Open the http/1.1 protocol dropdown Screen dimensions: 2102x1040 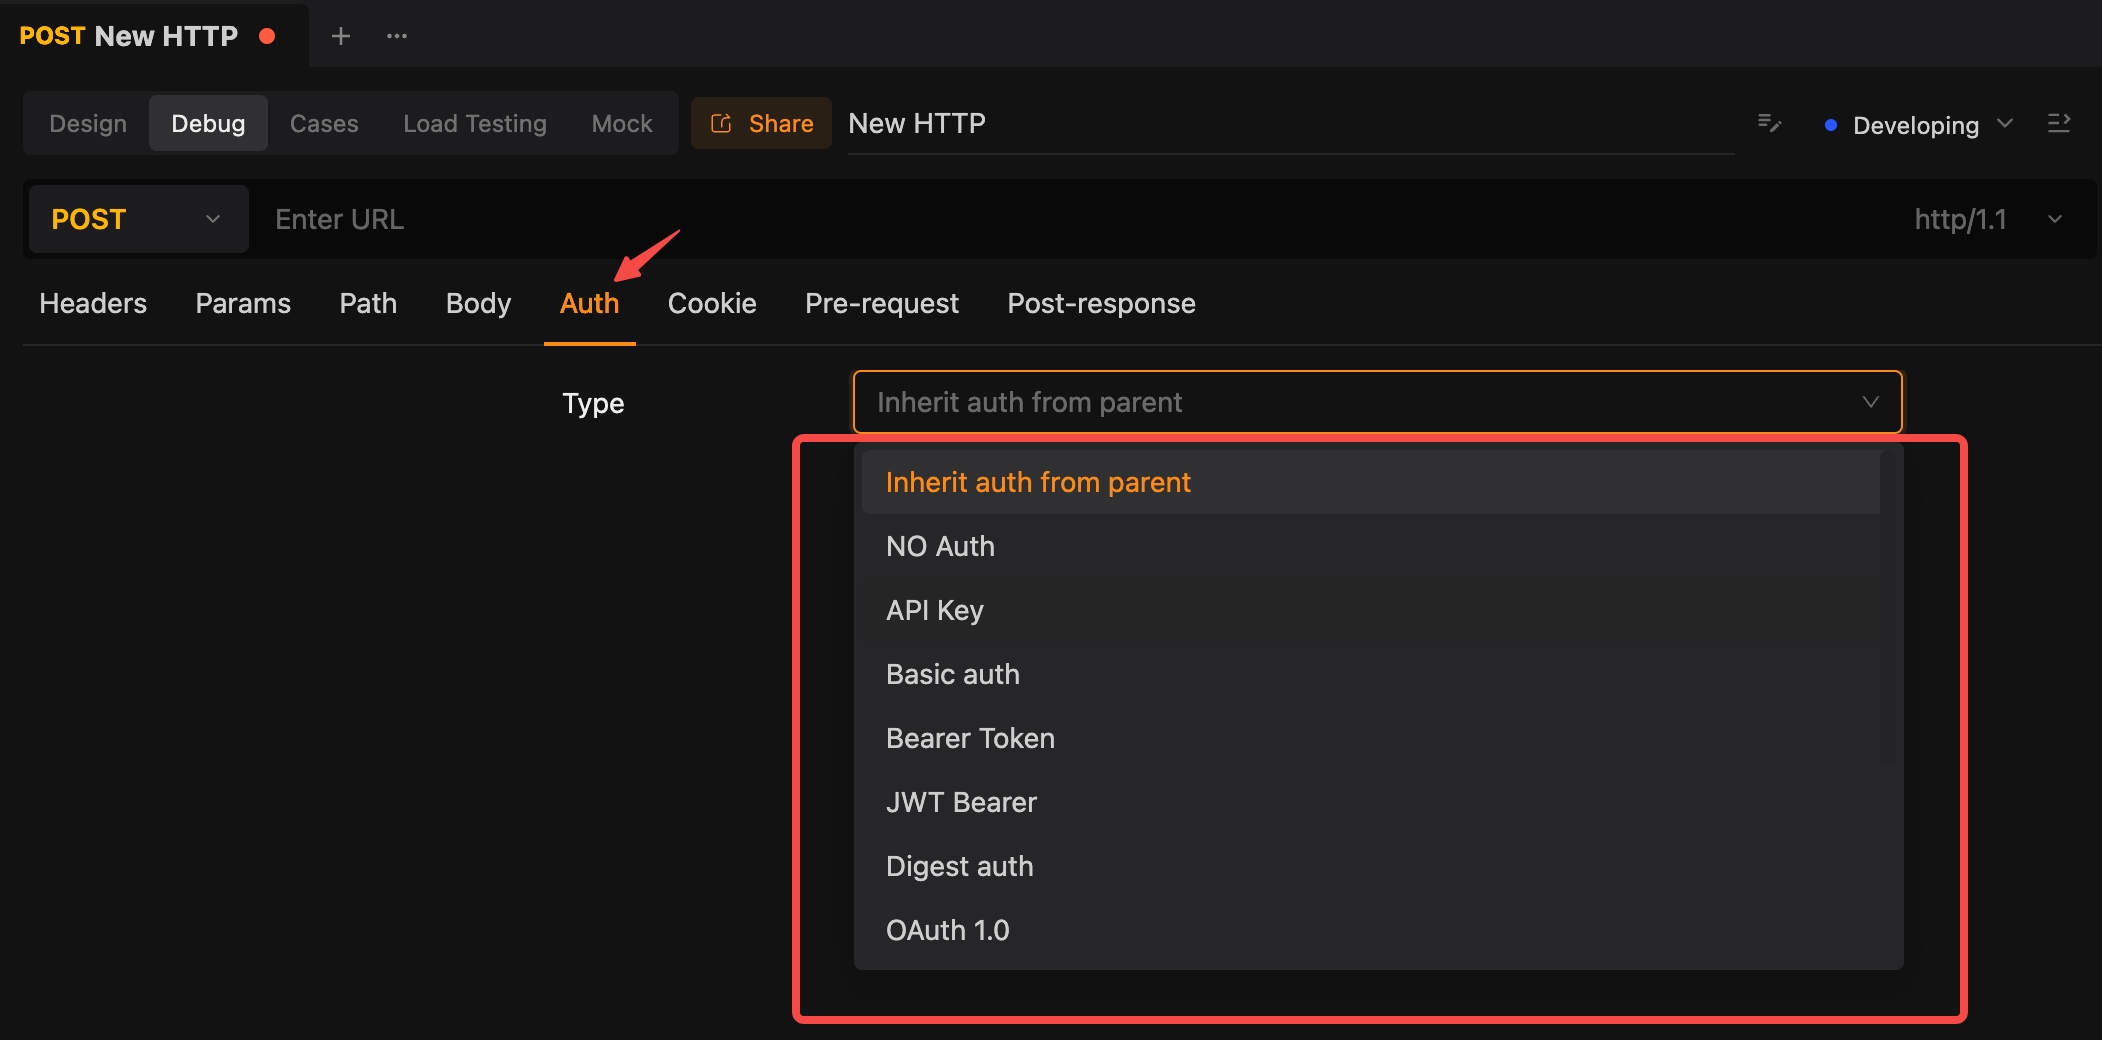tap(1987, 219)
